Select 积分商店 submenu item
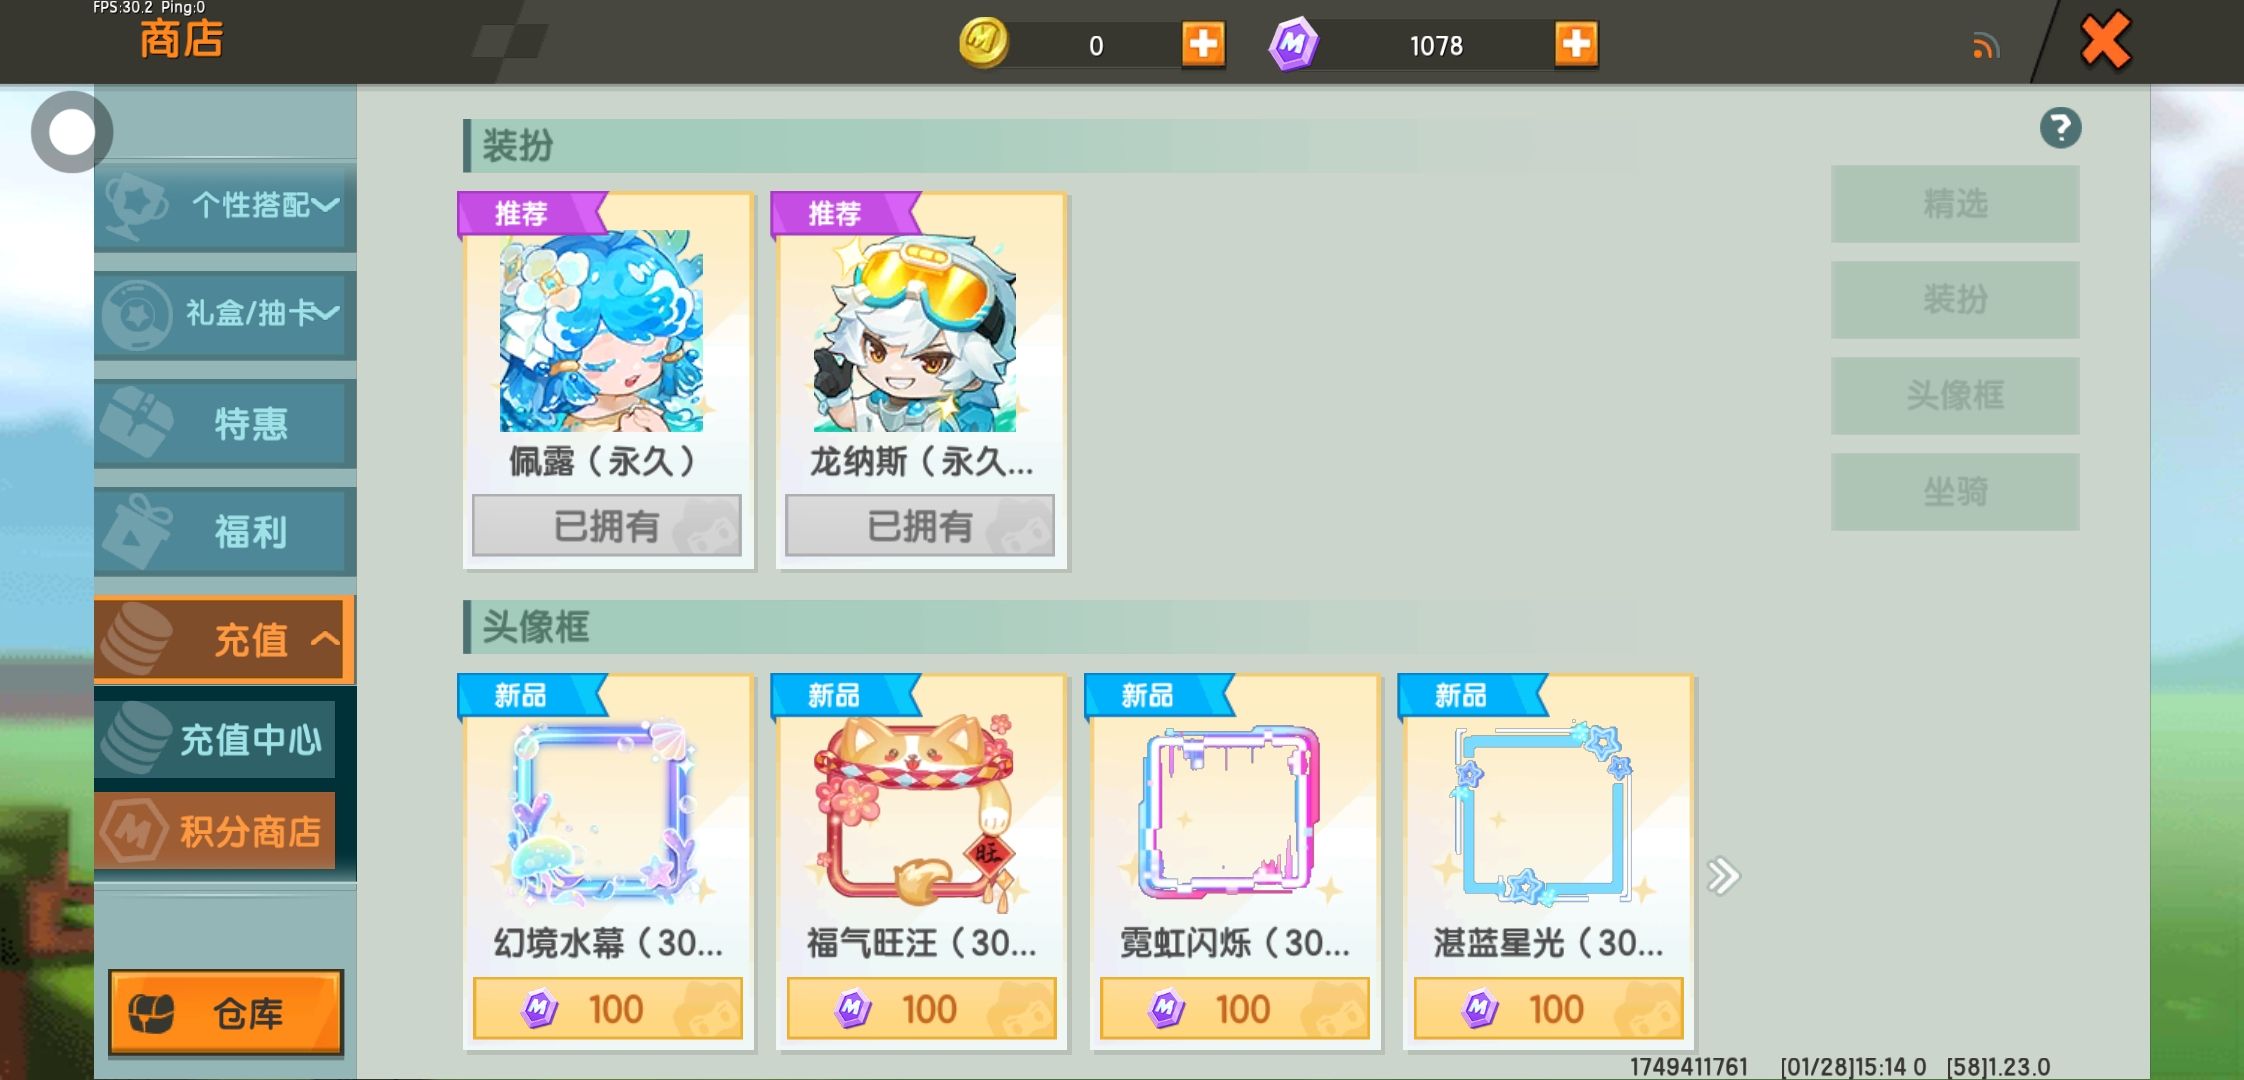The height and width of the screenshot is (1080, 2244). coord(215,830)
